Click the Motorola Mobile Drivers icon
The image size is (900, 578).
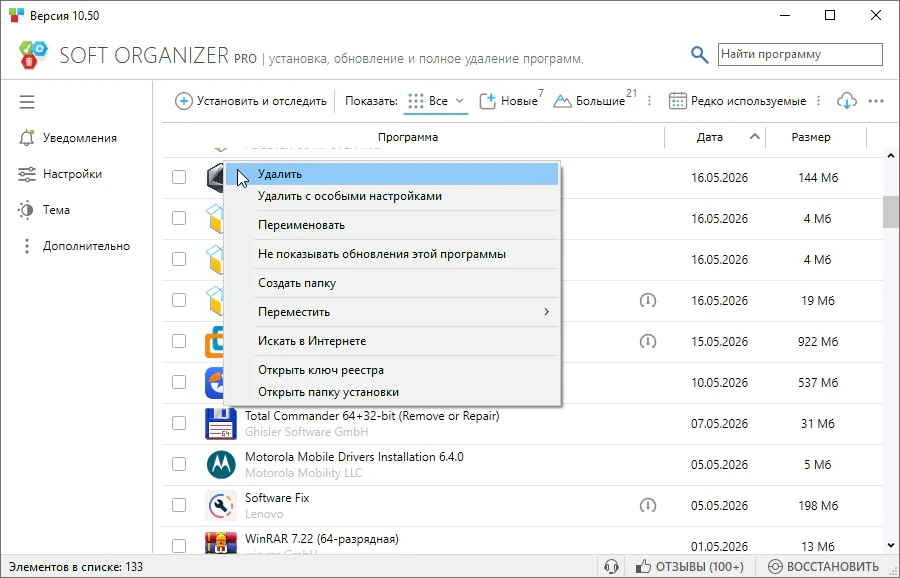(221, 464)
